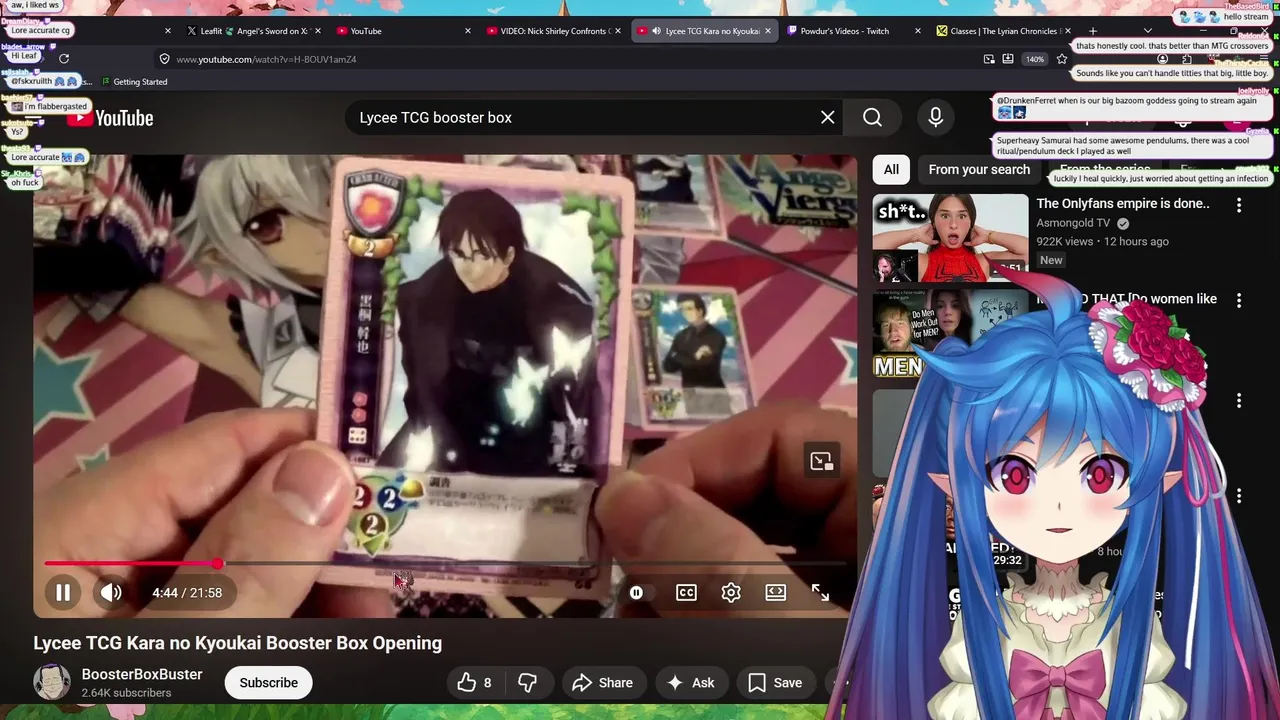Close the Leaflit Angel's Sword tab
Image resolution: width=1280 pixels, height=720 pixels.
pos(318,31)
